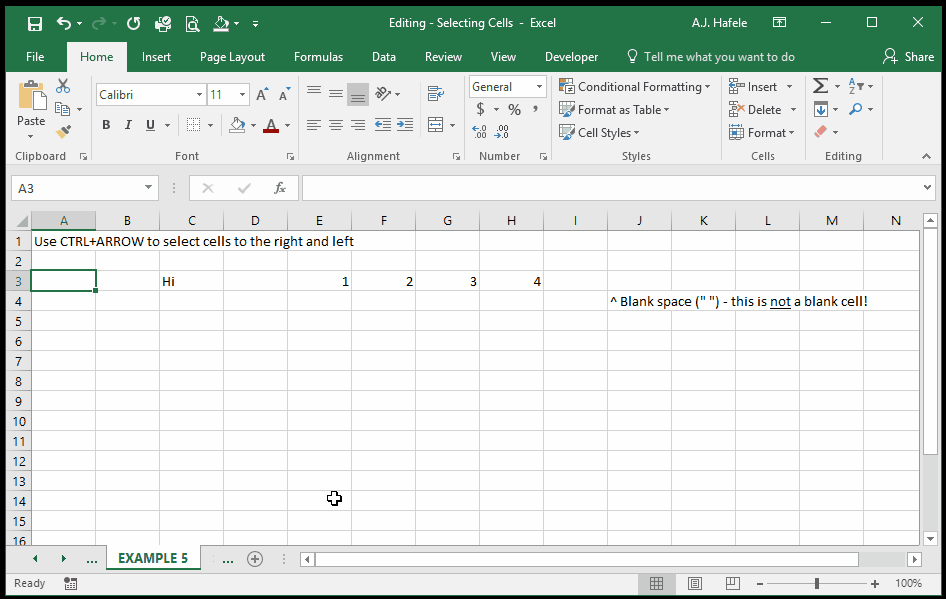Switch to the Data tab
The height and width of the screenshot is (599, 946).
[x=384, y=57]
